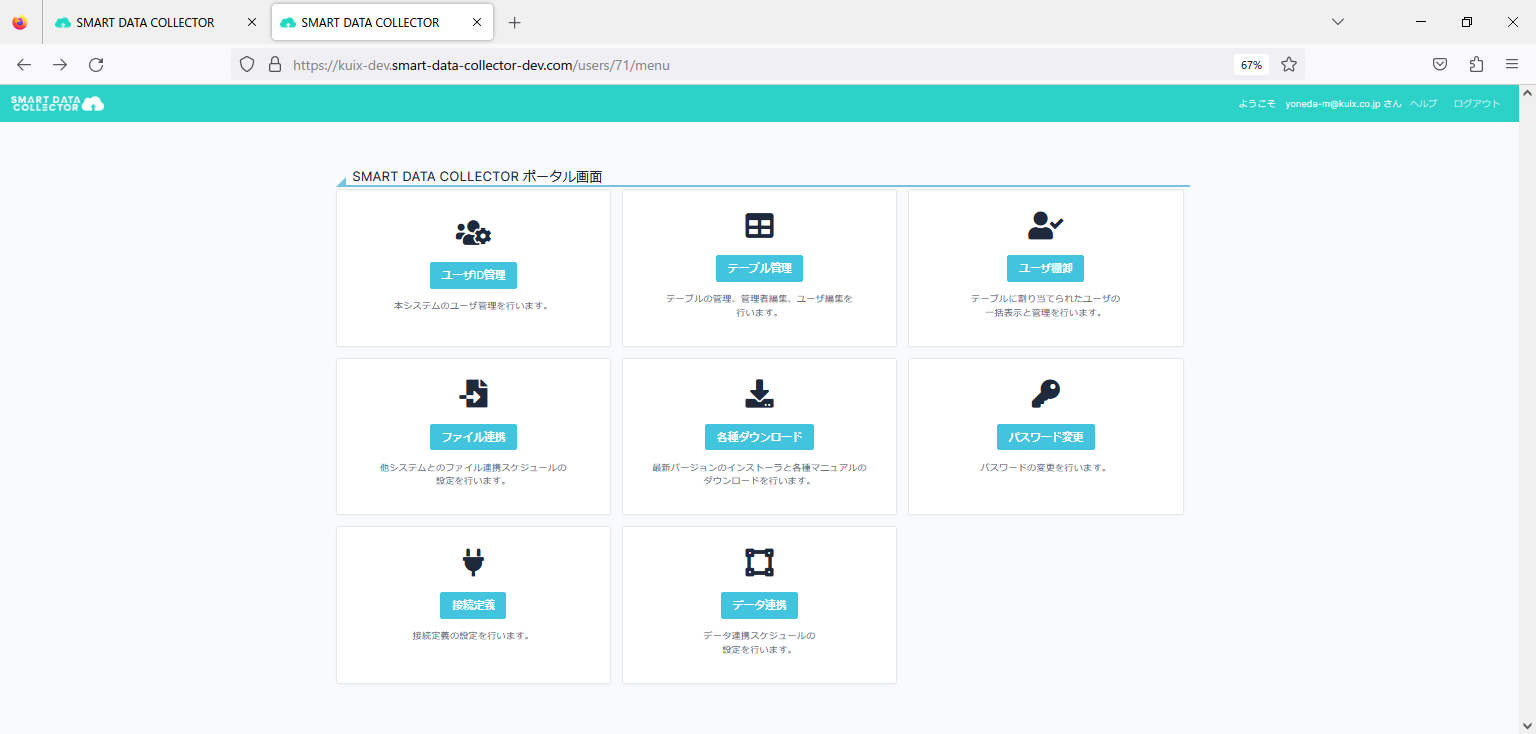Click the page scrollbar down arrow

pyautogui.click(x=1527, y=725)
